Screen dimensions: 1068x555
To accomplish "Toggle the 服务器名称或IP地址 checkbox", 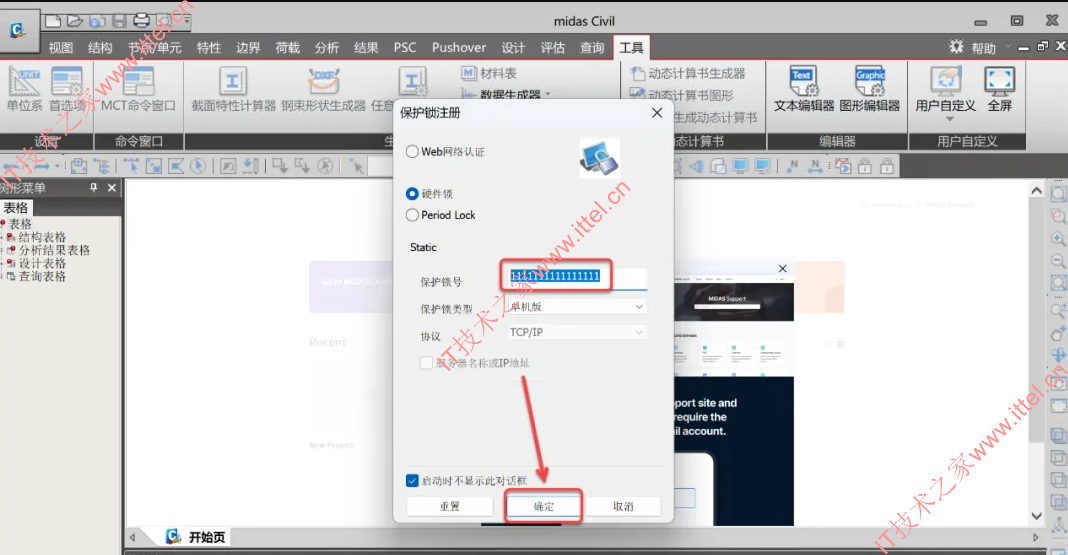I will pos(426,362).
